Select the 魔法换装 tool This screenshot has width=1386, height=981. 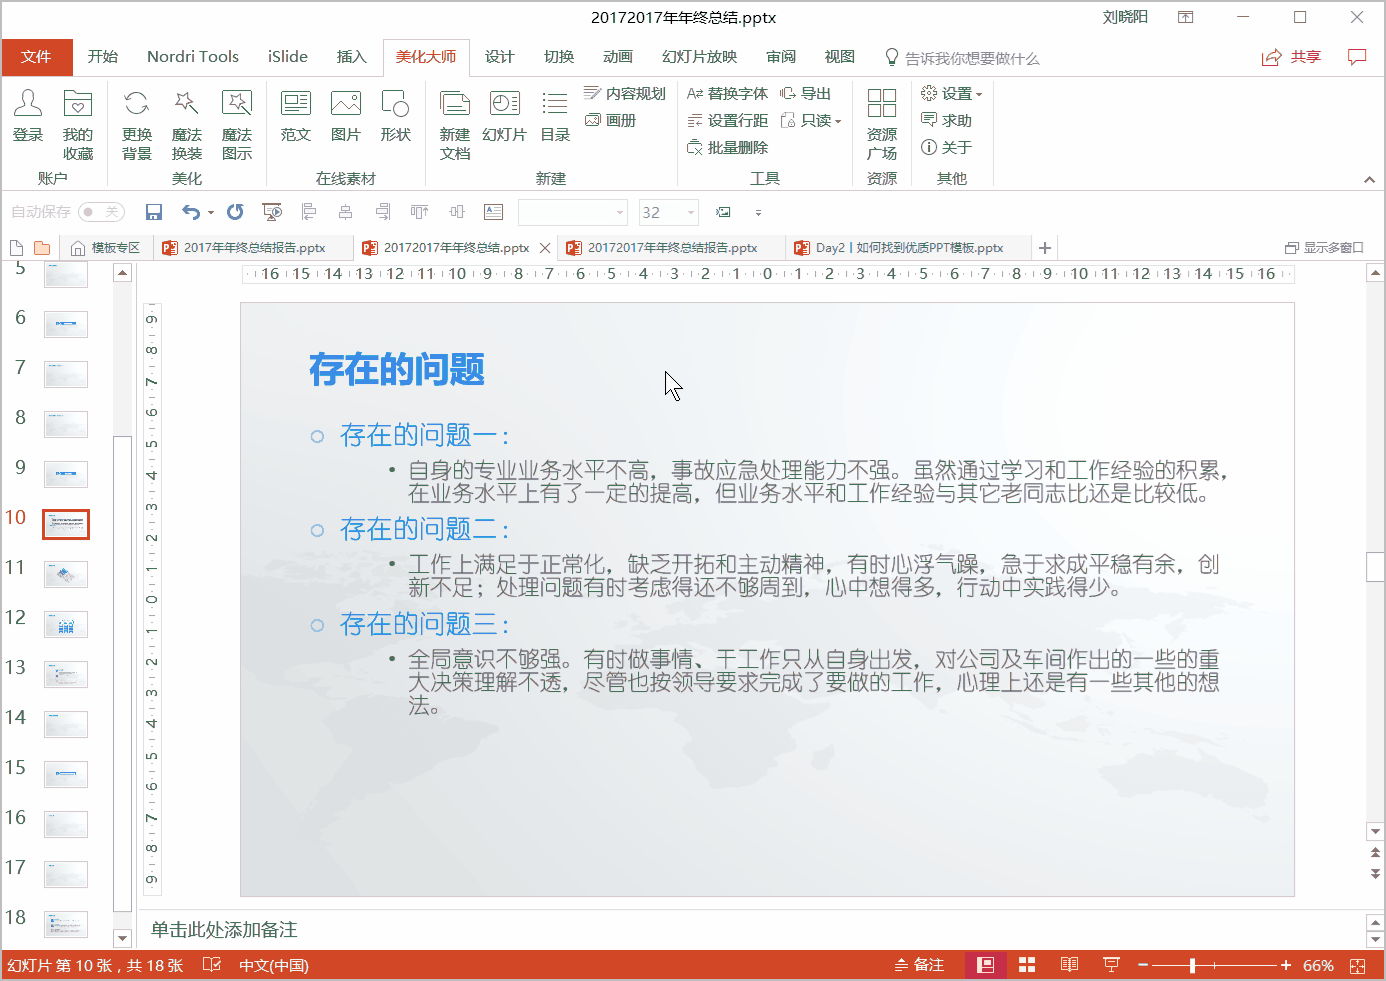pos(186,123)
